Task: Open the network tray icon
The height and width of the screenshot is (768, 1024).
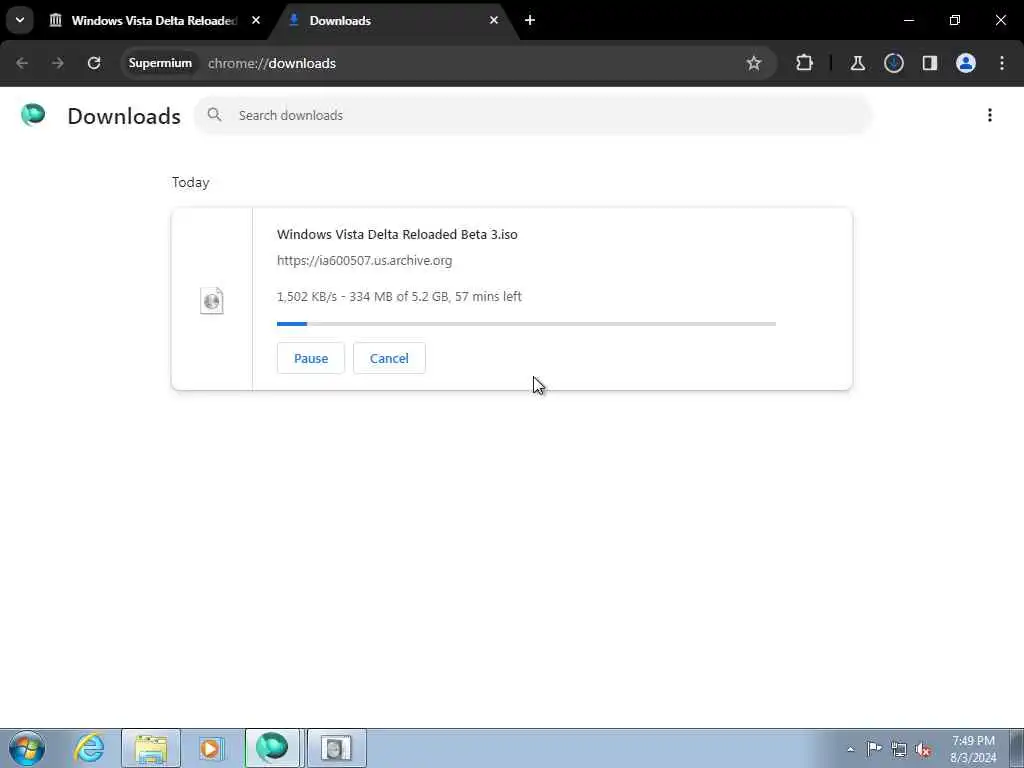Action: click(x=899, y=749)
